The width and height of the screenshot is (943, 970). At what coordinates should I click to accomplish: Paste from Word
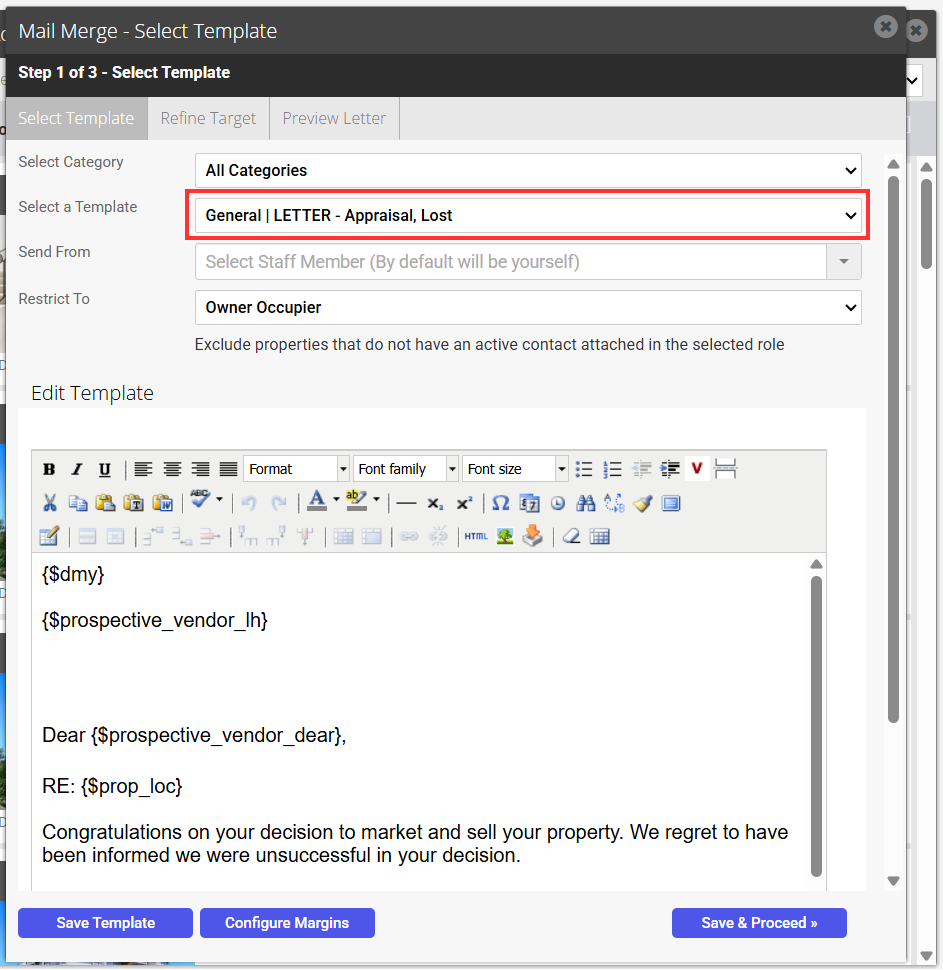coord(163,503)
